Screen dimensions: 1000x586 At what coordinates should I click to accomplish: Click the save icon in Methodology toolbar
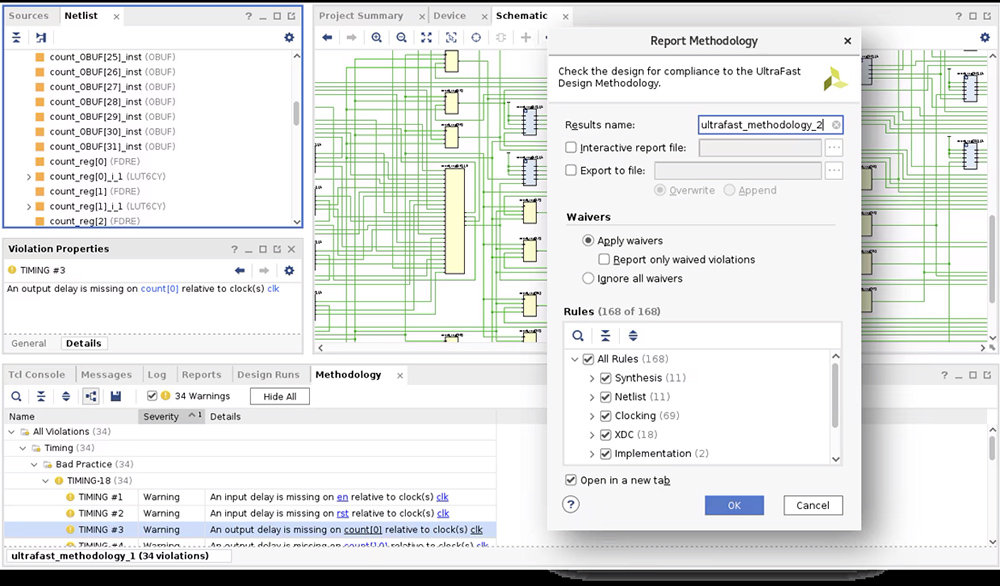[116, 397]
